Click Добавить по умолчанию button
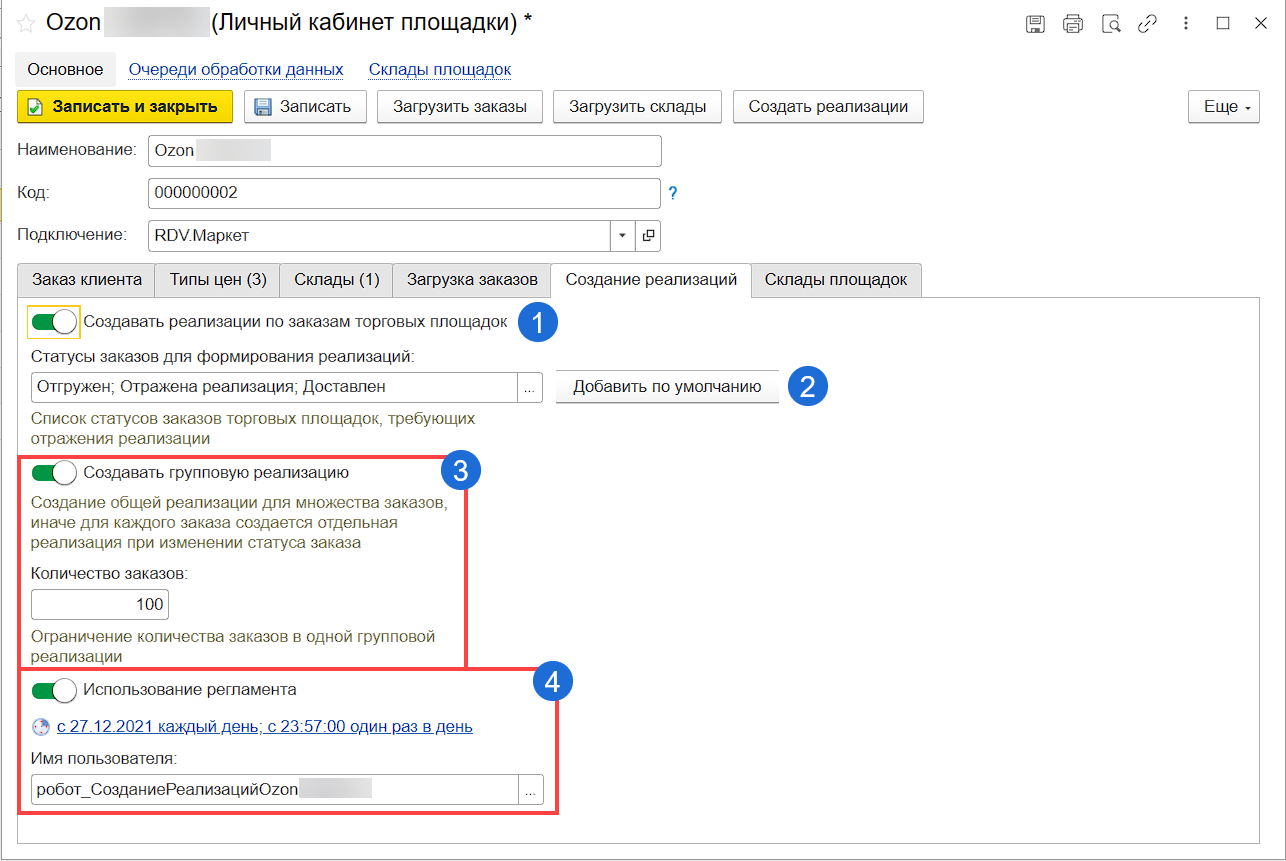The height and width of the screenshot is (861, 1286). point(667,387)
